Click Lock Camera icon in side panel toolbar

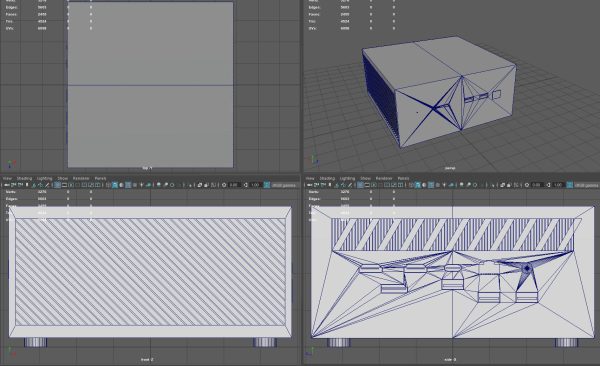pos(316,185)
